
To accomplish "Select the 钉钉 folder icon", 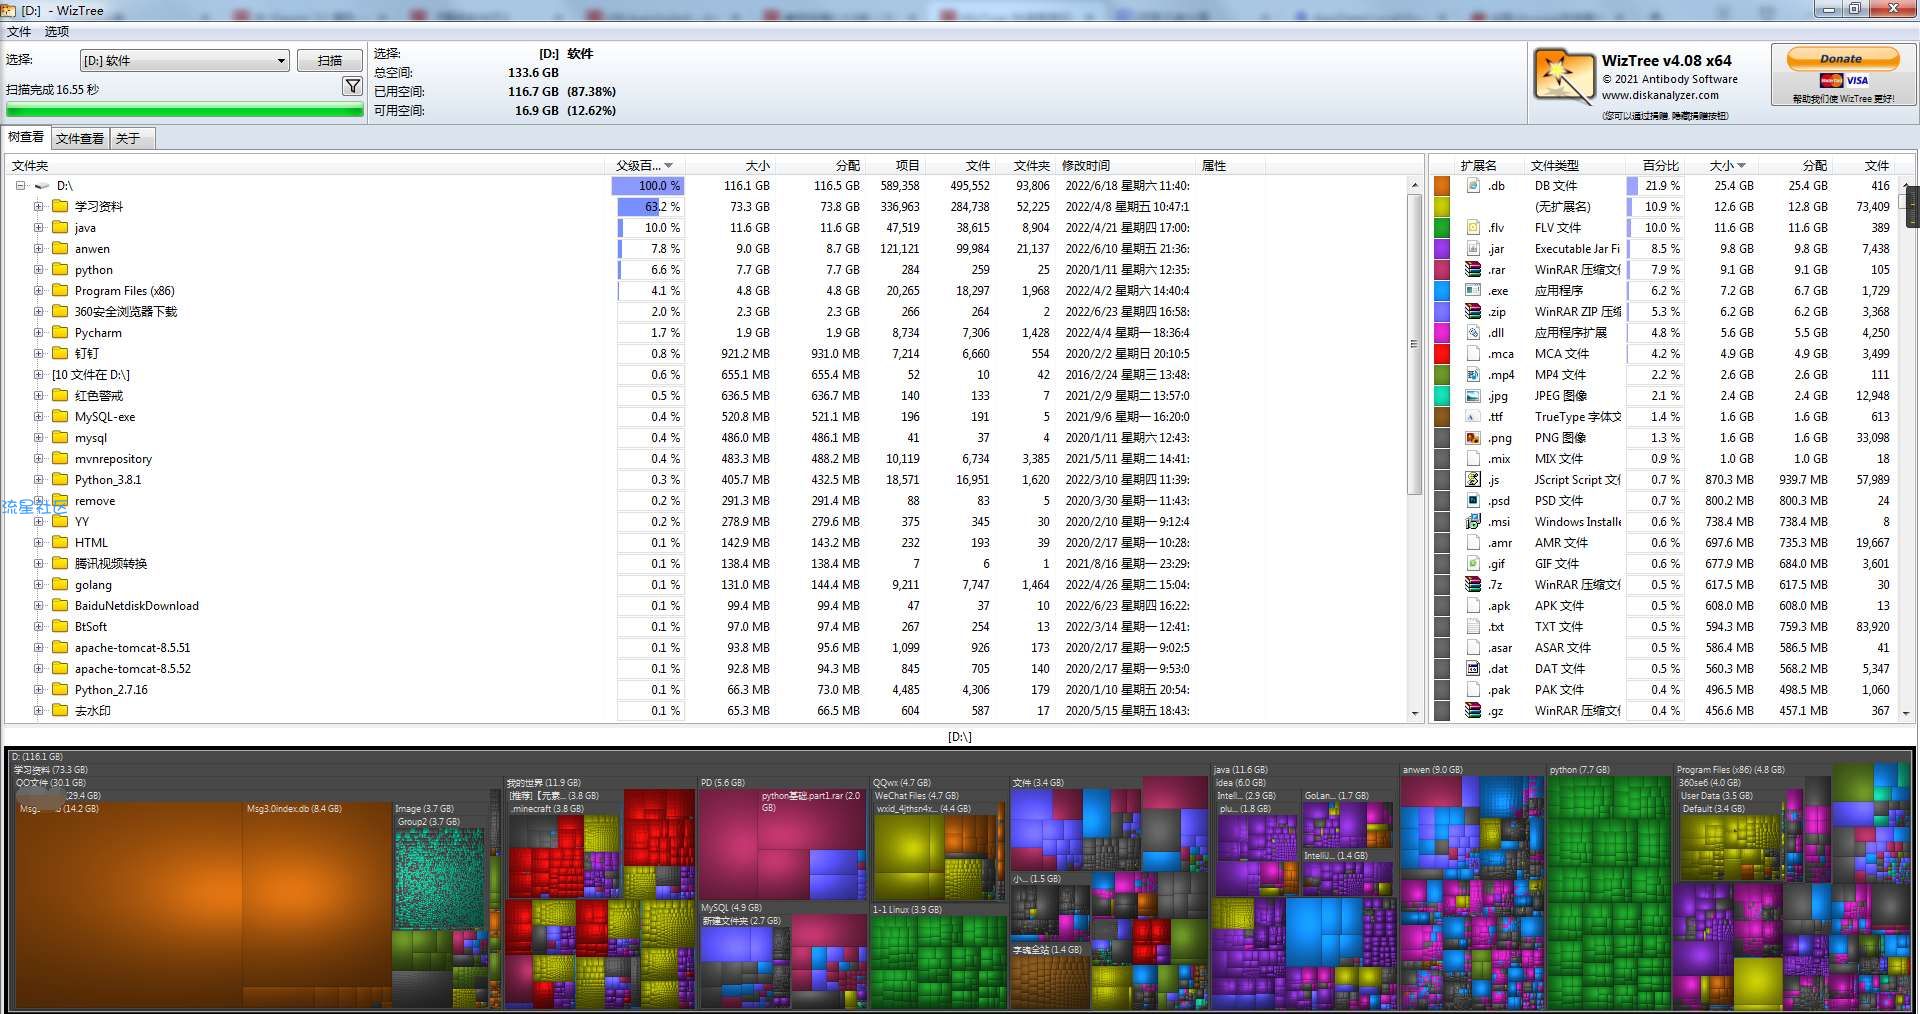I will [x=60, y=353].
